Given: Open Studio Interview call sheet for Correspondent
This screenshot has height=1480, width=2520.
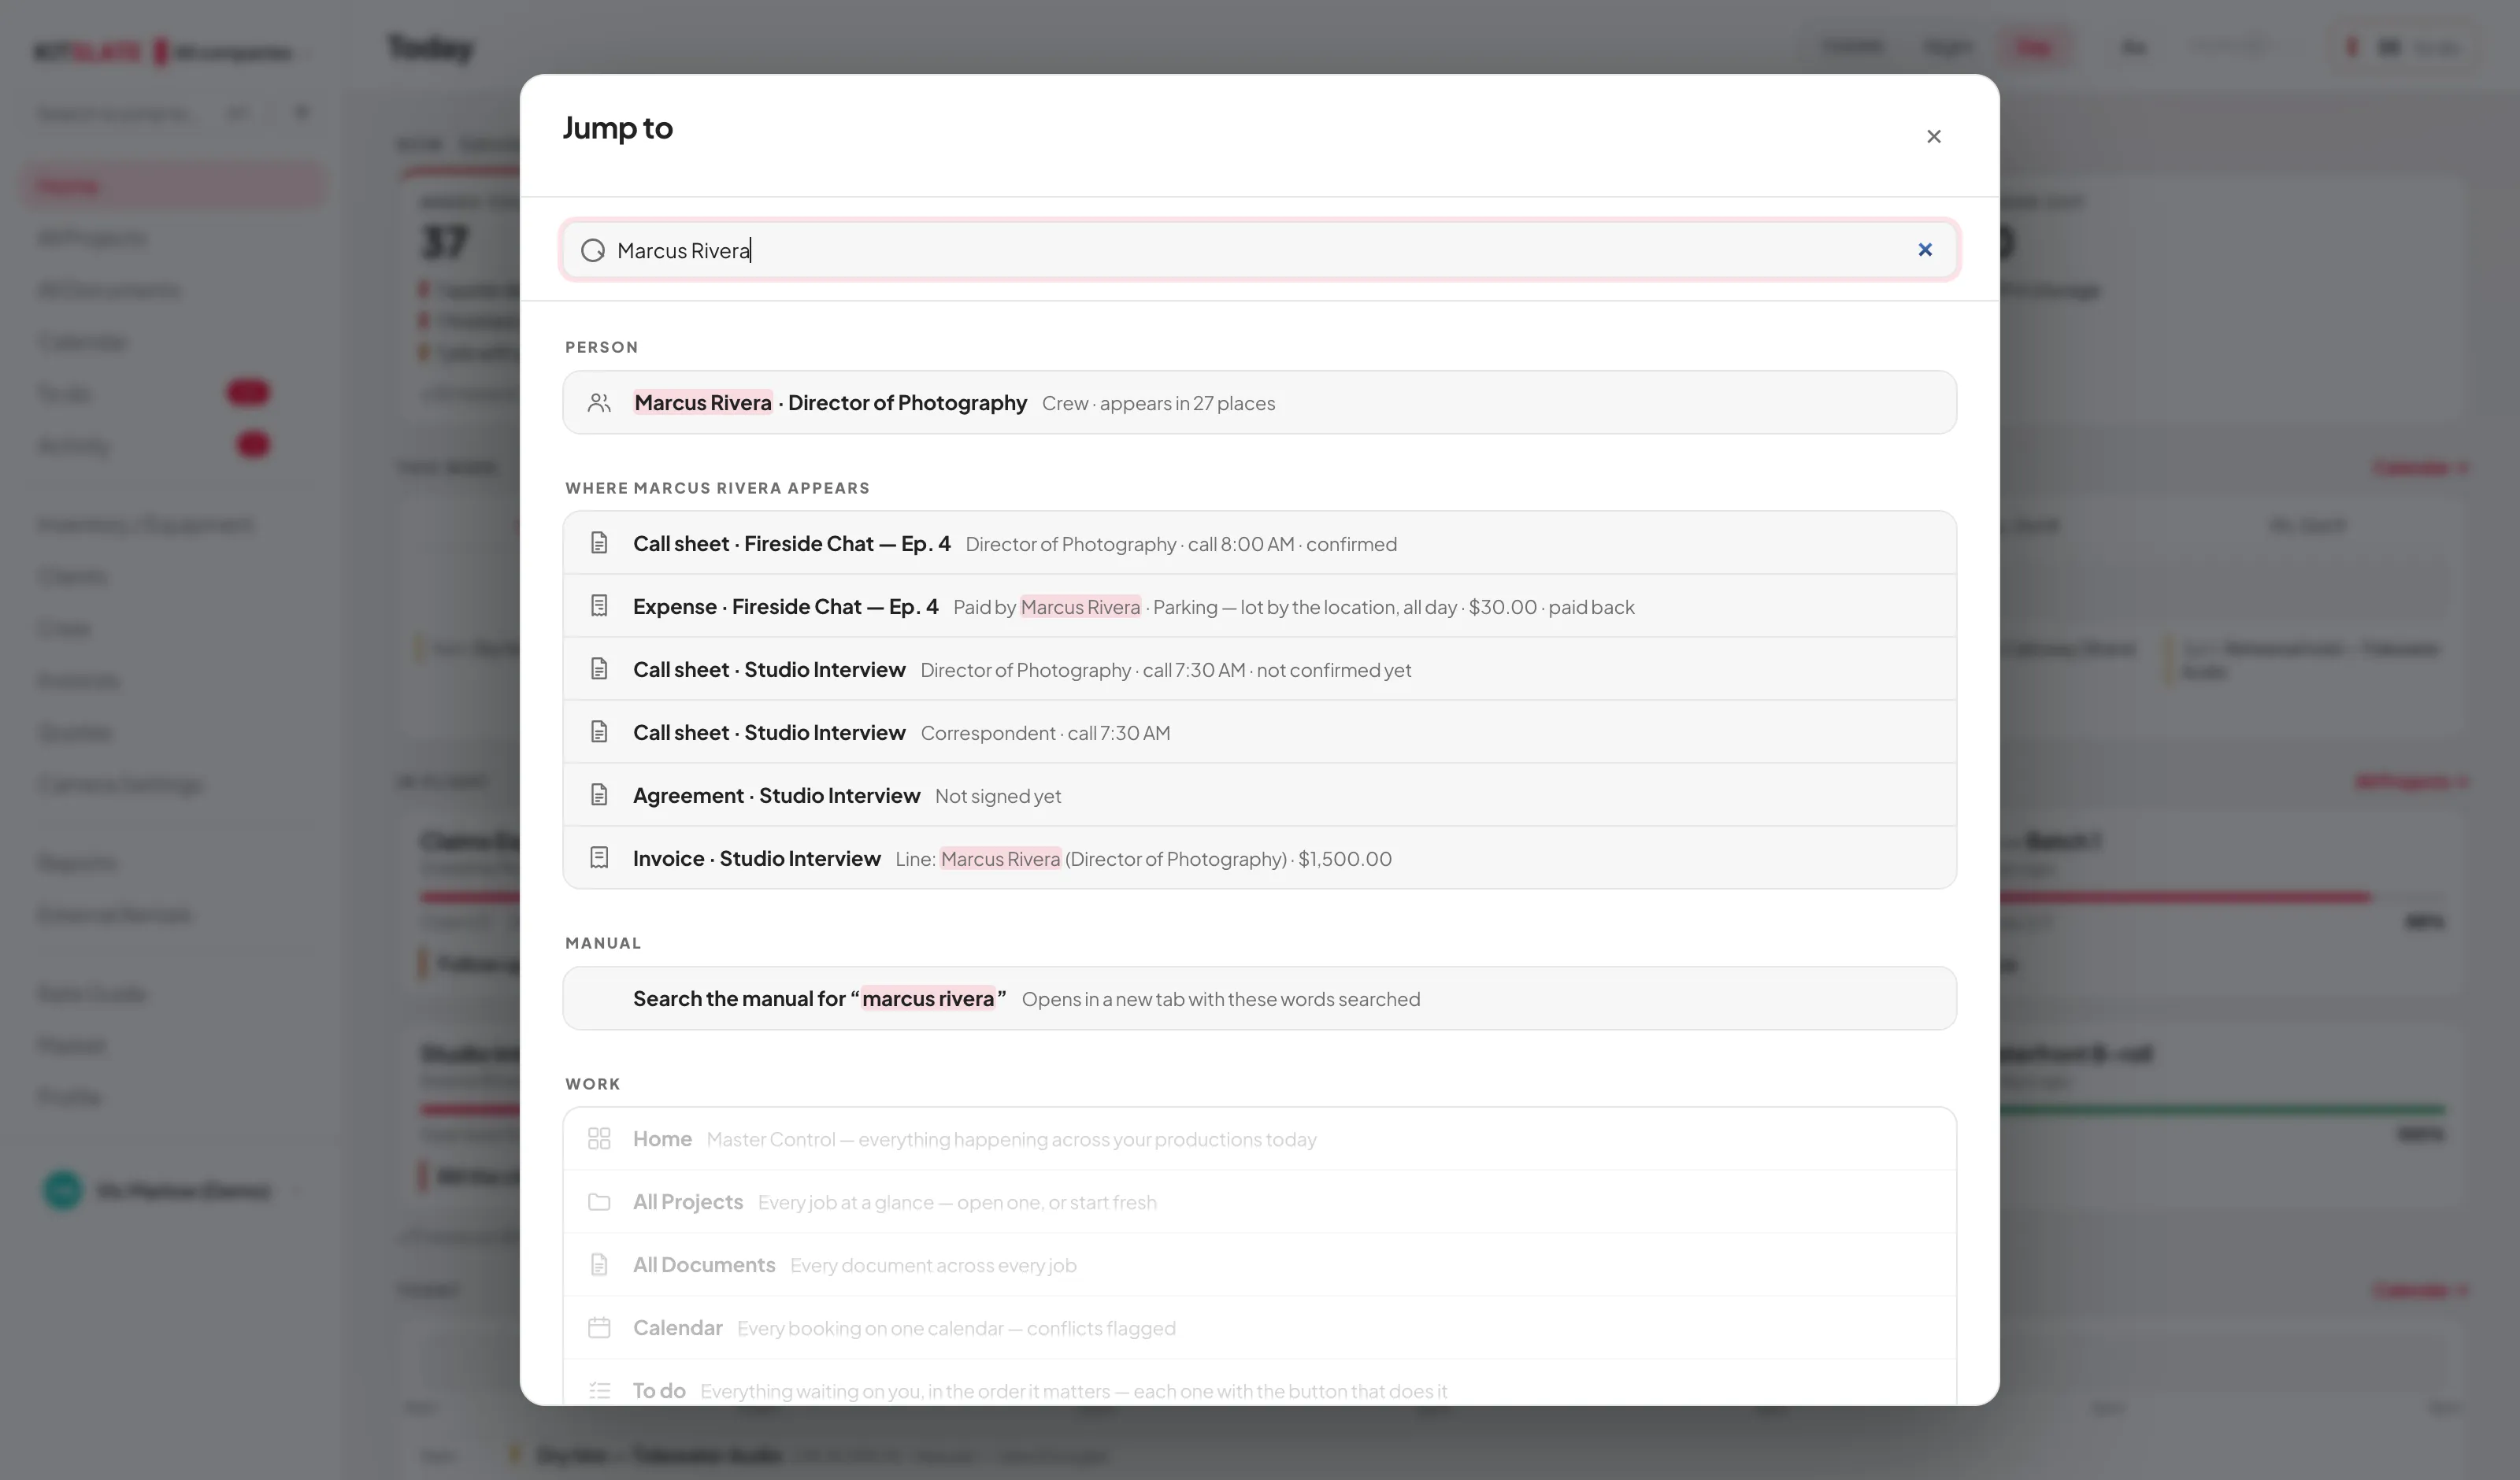Looking at the screenshot, I should (x=1259, y=732).
